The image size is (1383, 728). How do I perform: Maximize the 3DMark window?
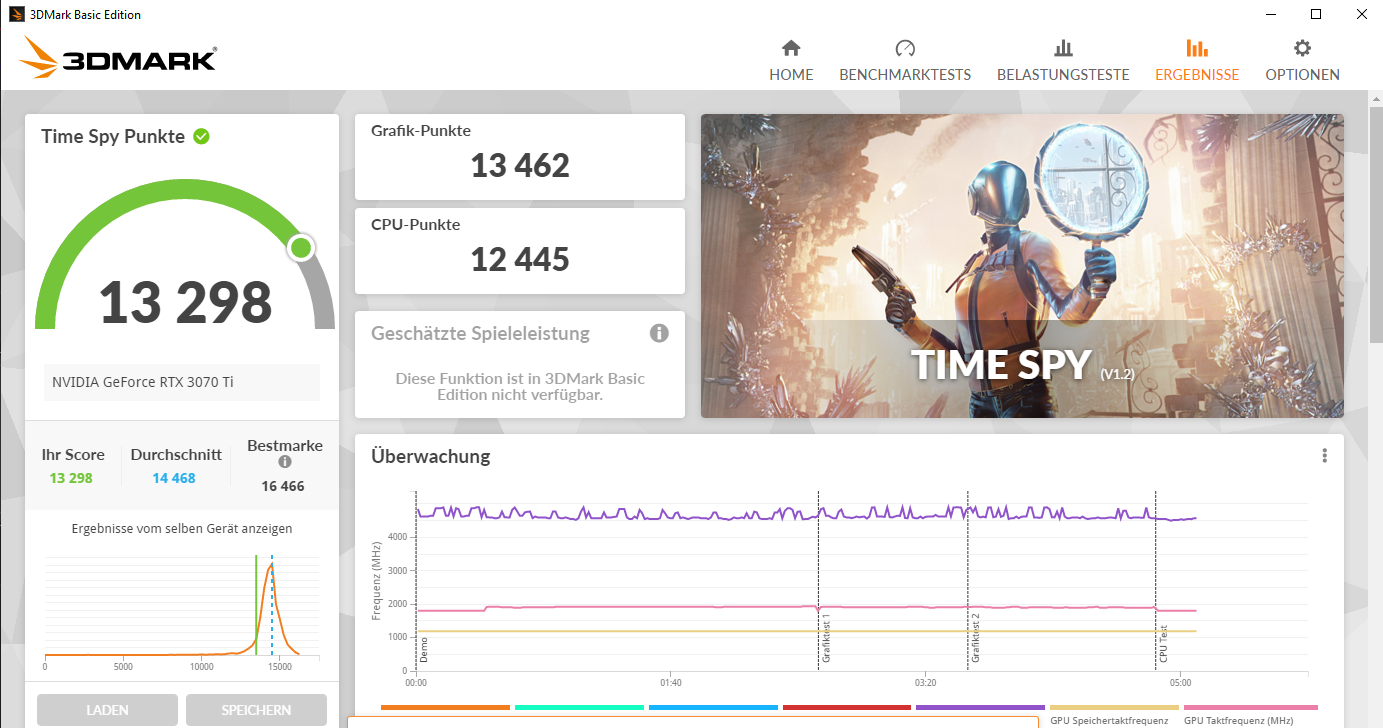tap(1315, 14)
